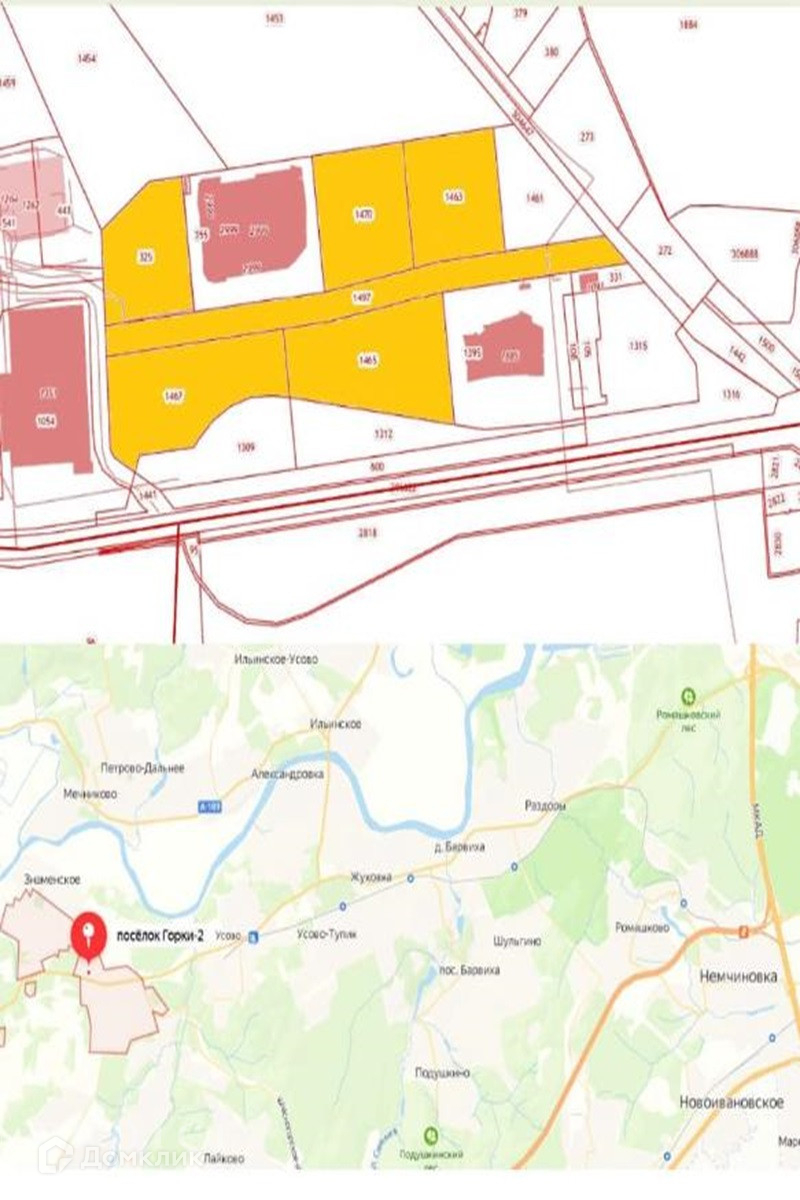The image size is (800, 1200).
Task: Click the red building labeled 1054
Action: click(45, 390)
